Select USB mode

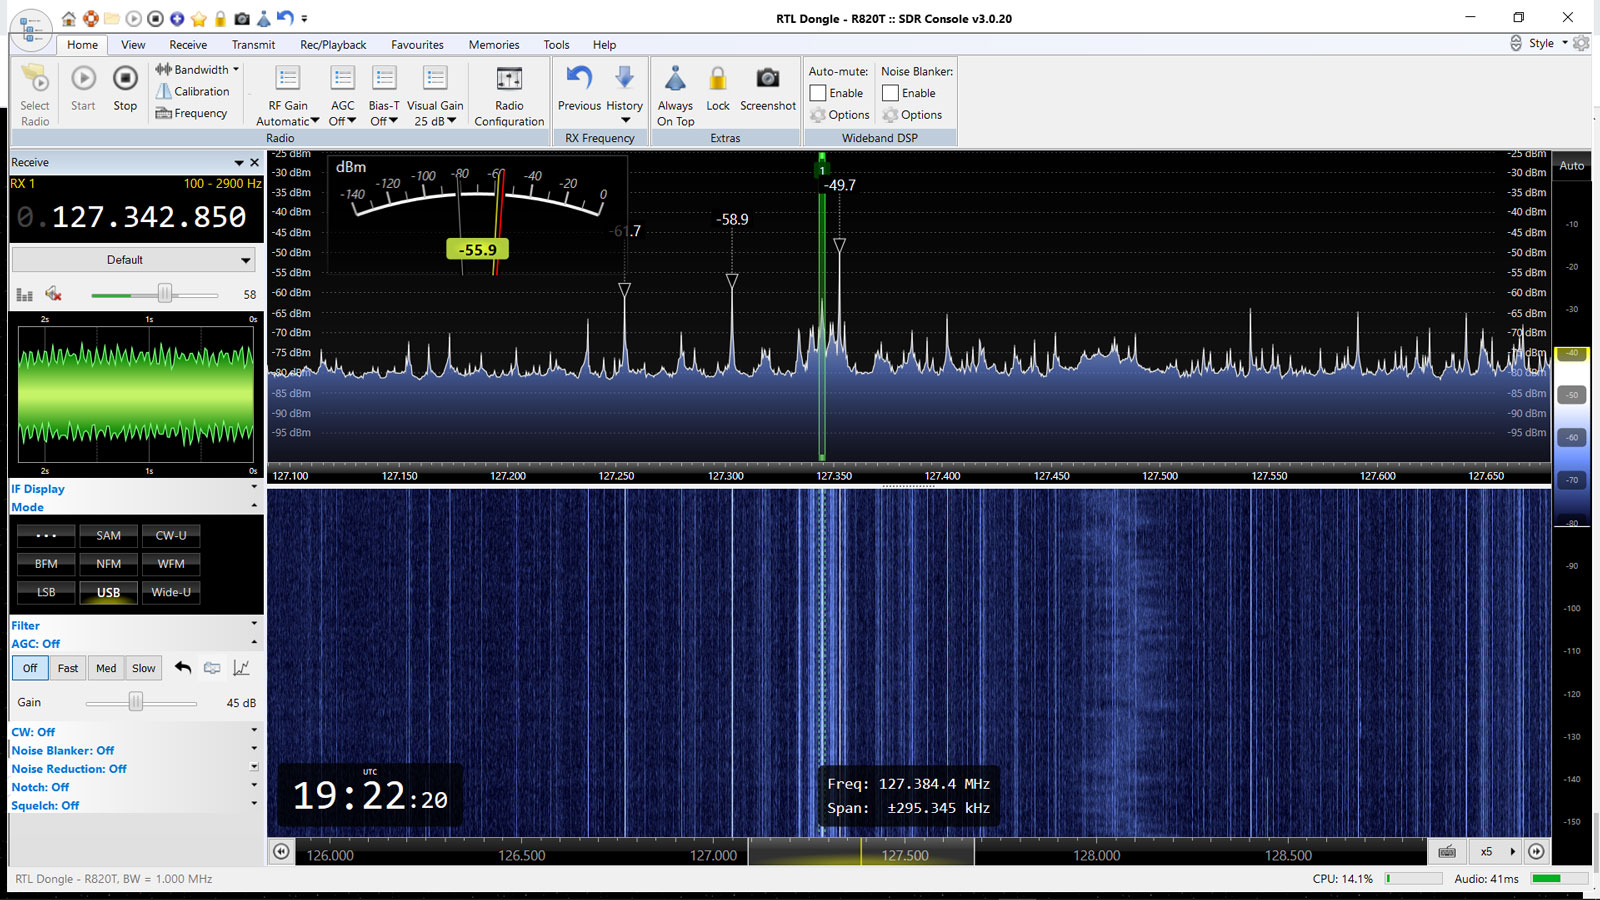[x=108, y=592]
